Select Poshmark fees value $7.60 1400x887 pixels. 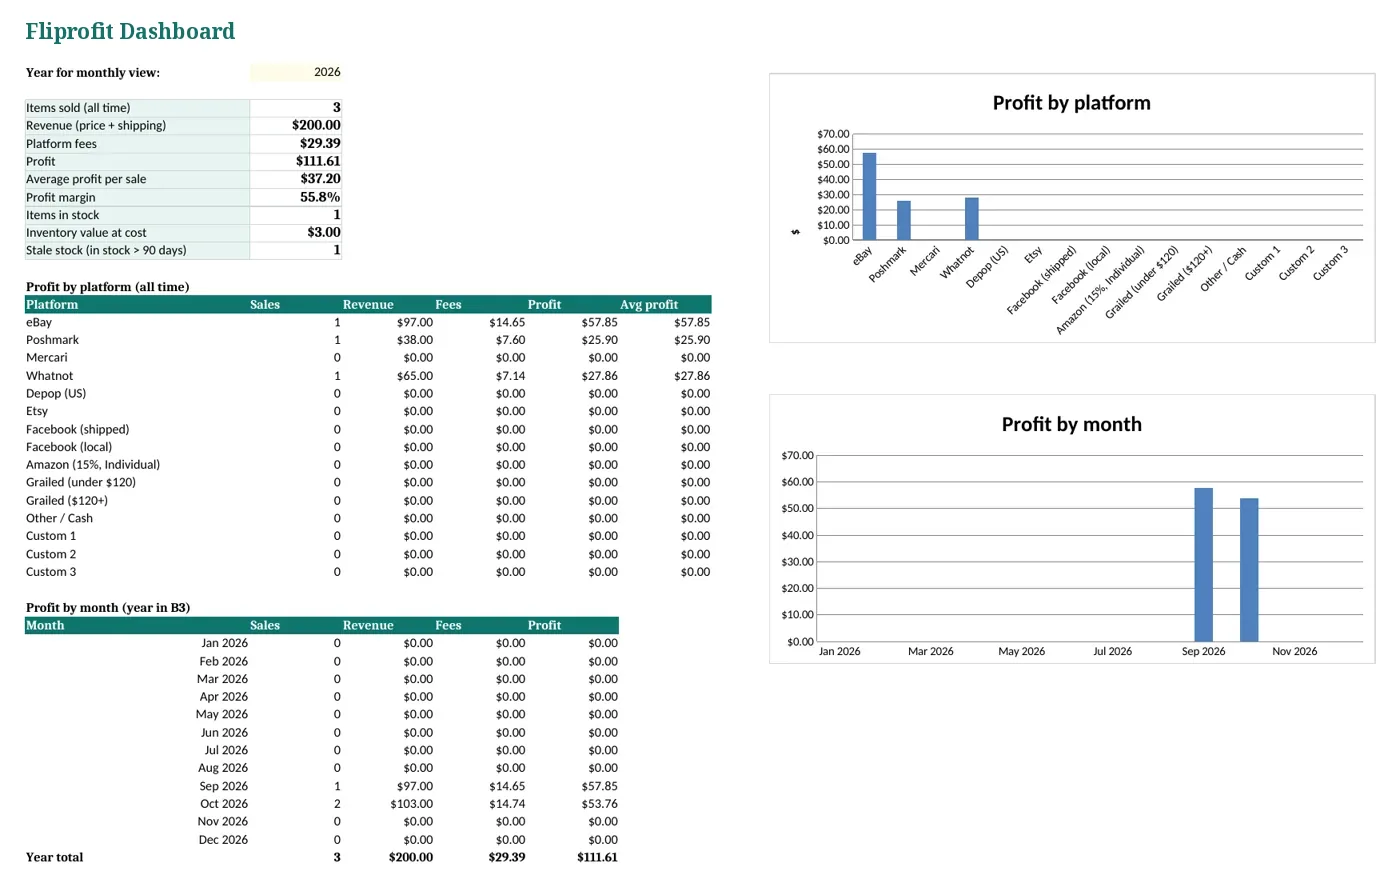pyautogui.click(x=510, y=340)
